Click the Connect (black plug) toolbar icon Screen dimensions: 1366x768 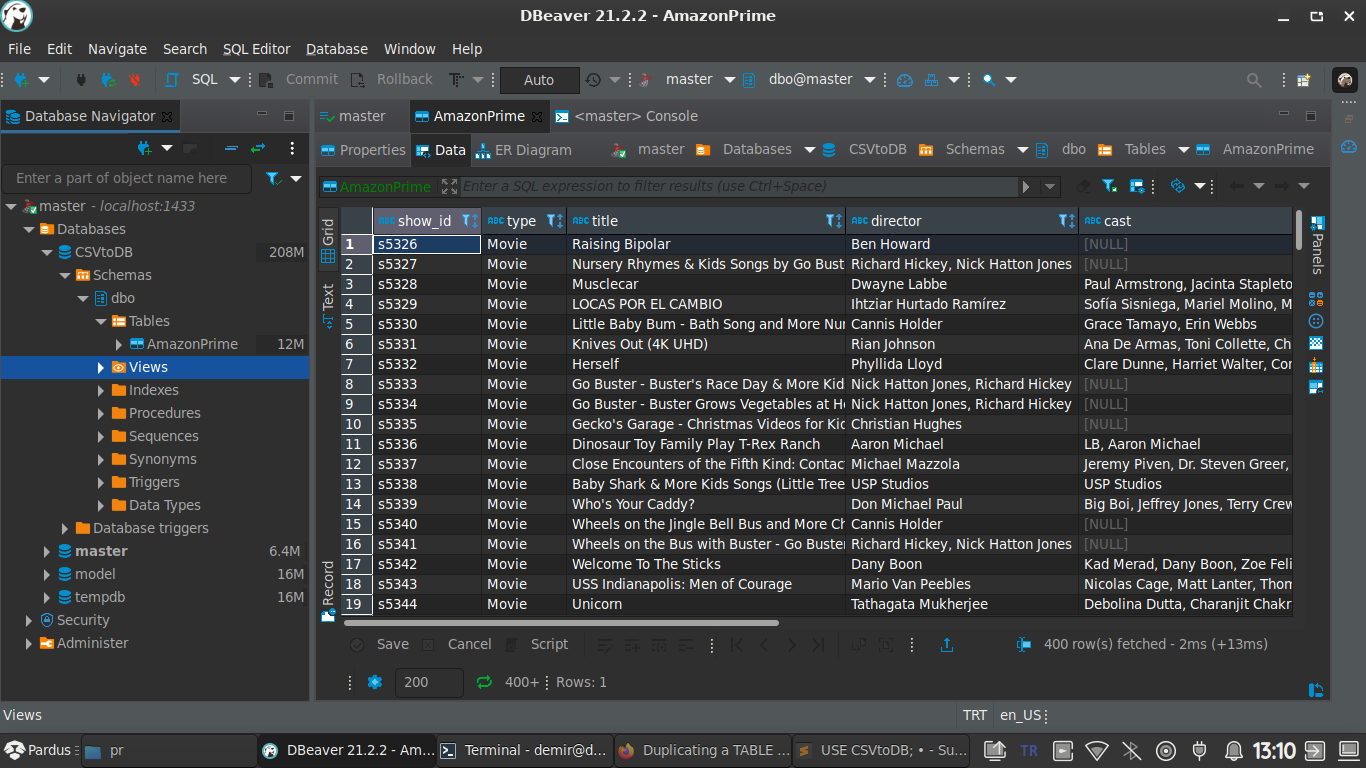pyautogui.click(x=82, y=80)
